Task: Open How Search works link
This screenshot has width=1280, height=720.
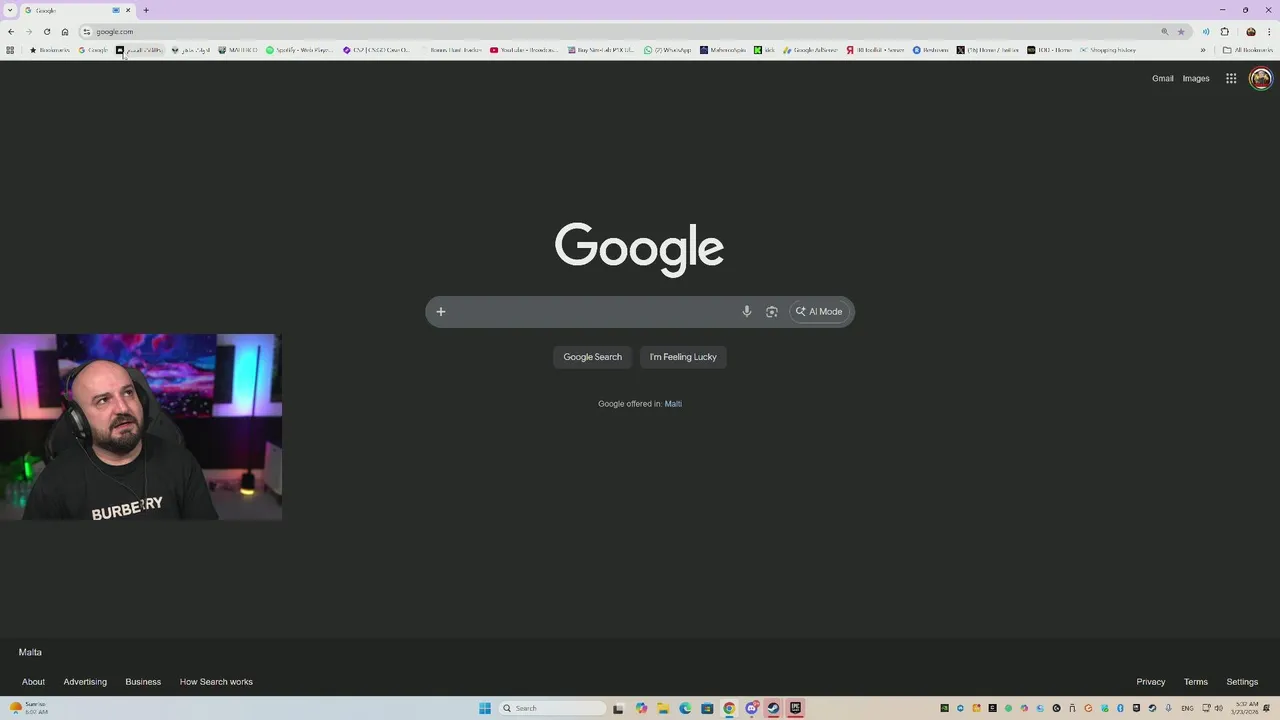Action: click(216, 682)
